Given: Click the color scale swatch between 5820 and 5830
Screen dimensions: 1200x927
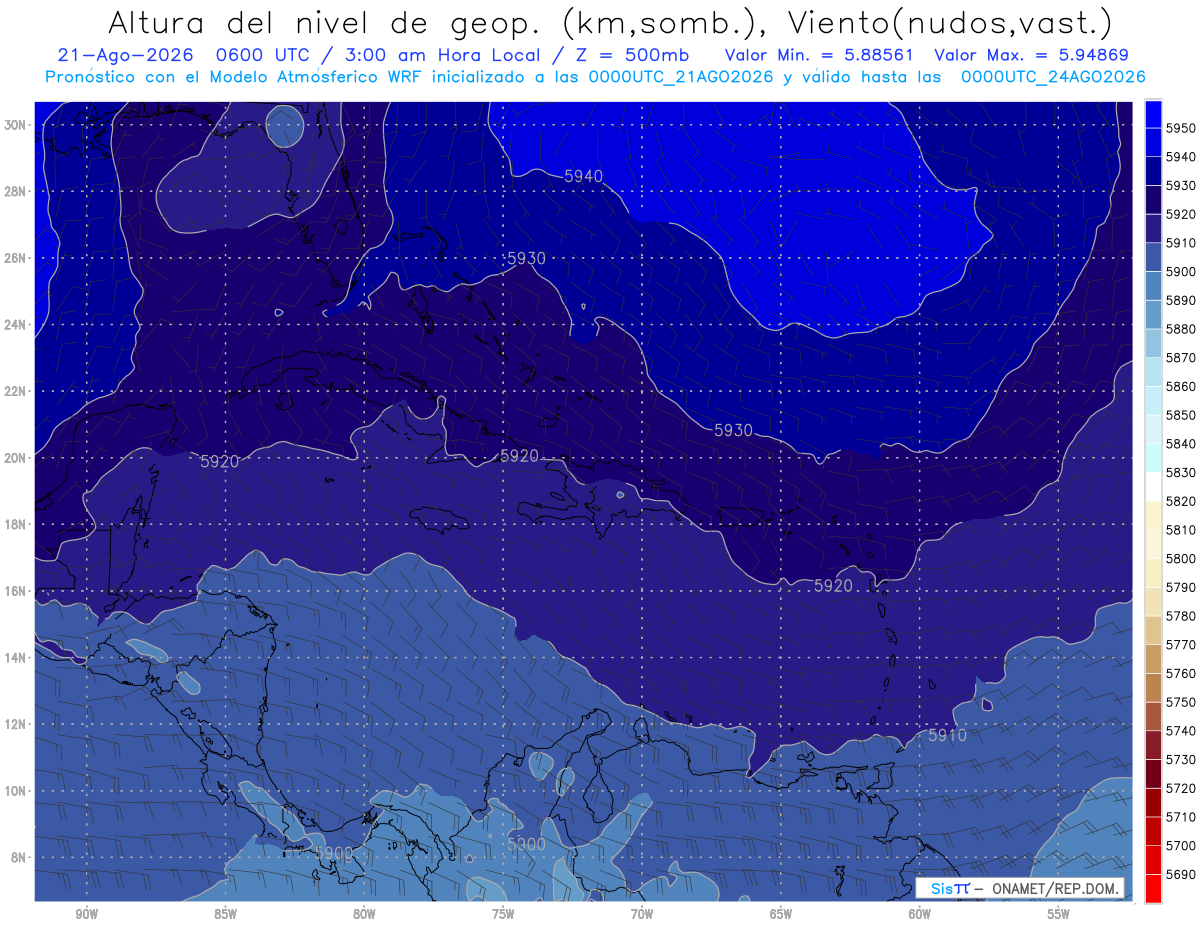Looking at the screenshot, I should pyautogui.click(x=1153, y=486).
